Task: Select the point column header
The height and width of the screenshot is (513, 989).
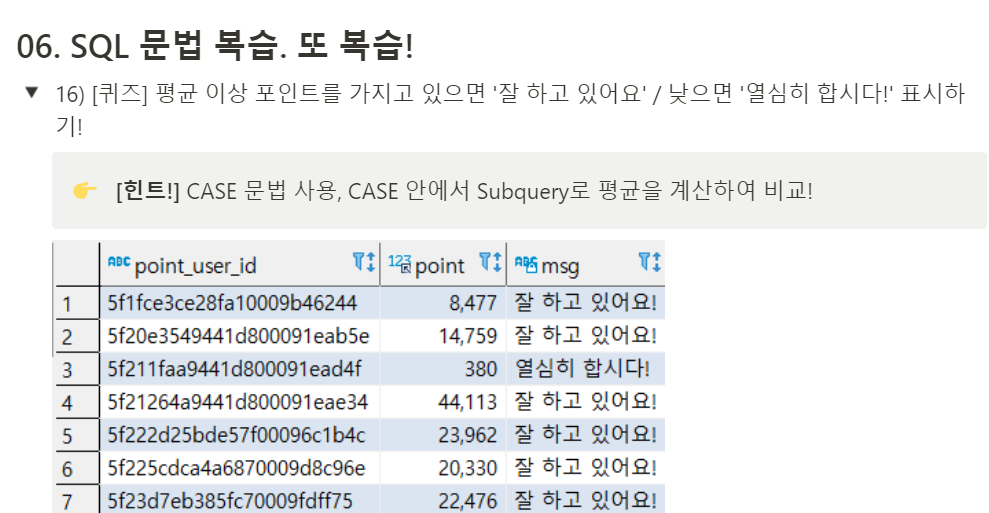Action: pos(443,264)
